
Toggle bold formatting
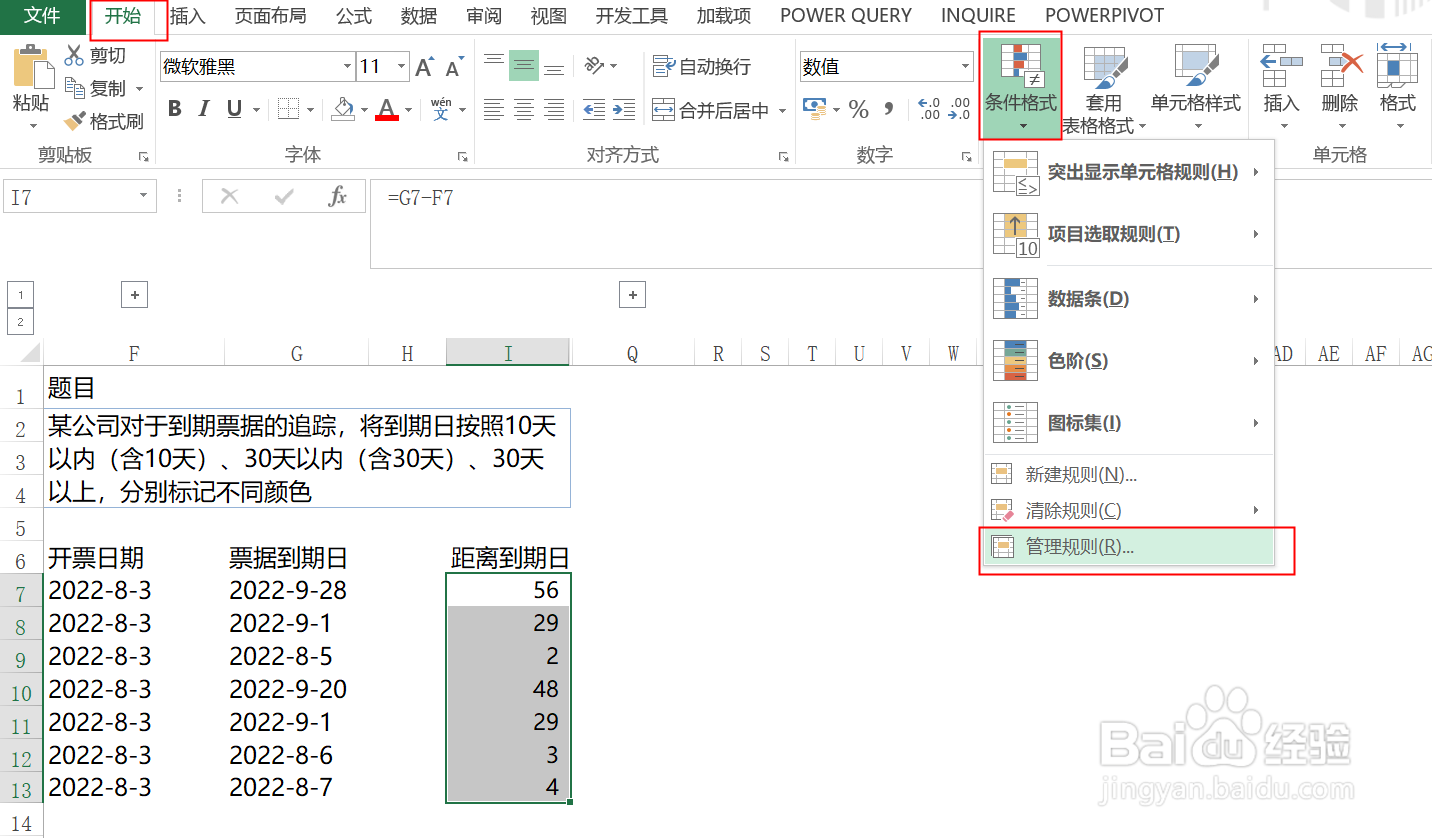175,109
